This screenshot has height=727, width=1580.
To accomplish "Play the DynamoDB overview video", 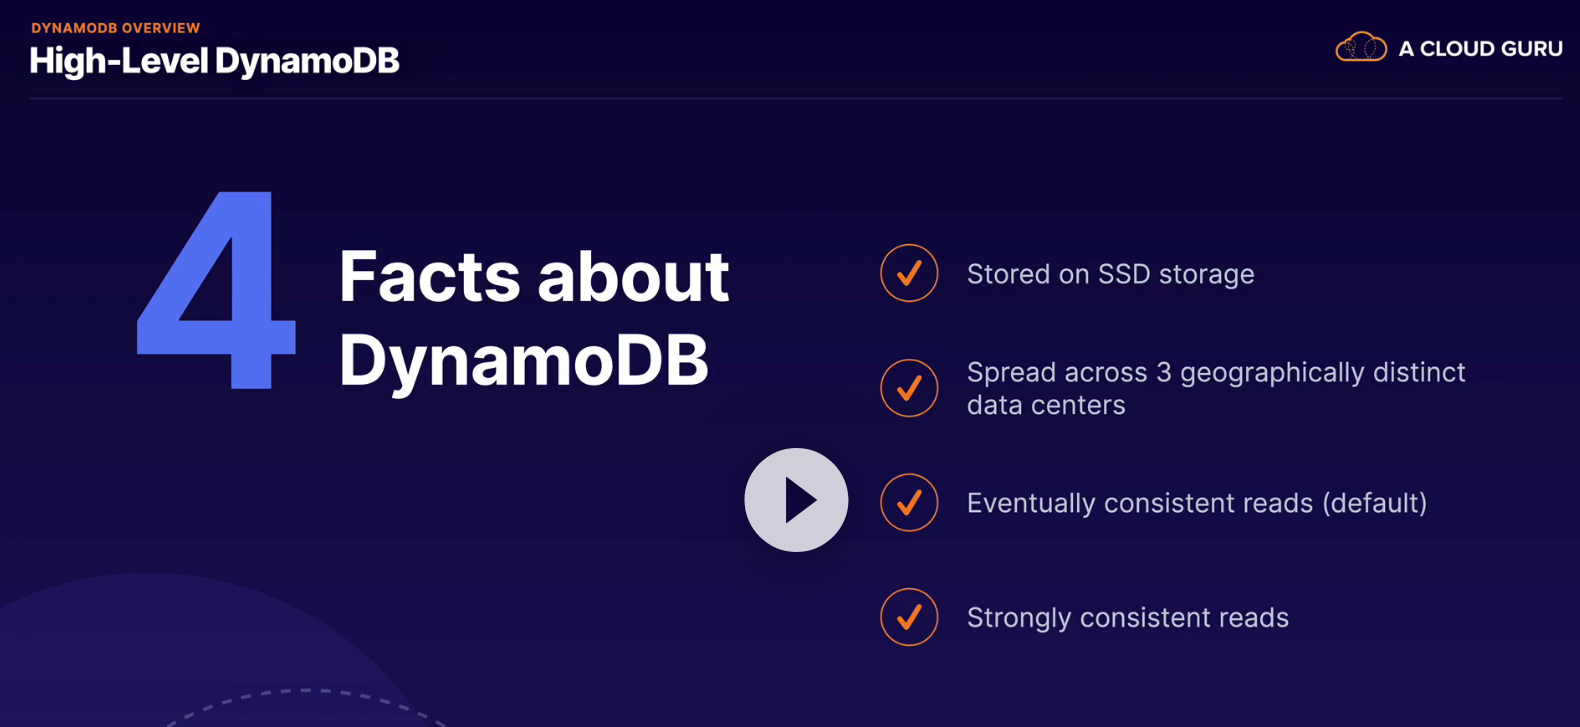I will click(796, 500).
